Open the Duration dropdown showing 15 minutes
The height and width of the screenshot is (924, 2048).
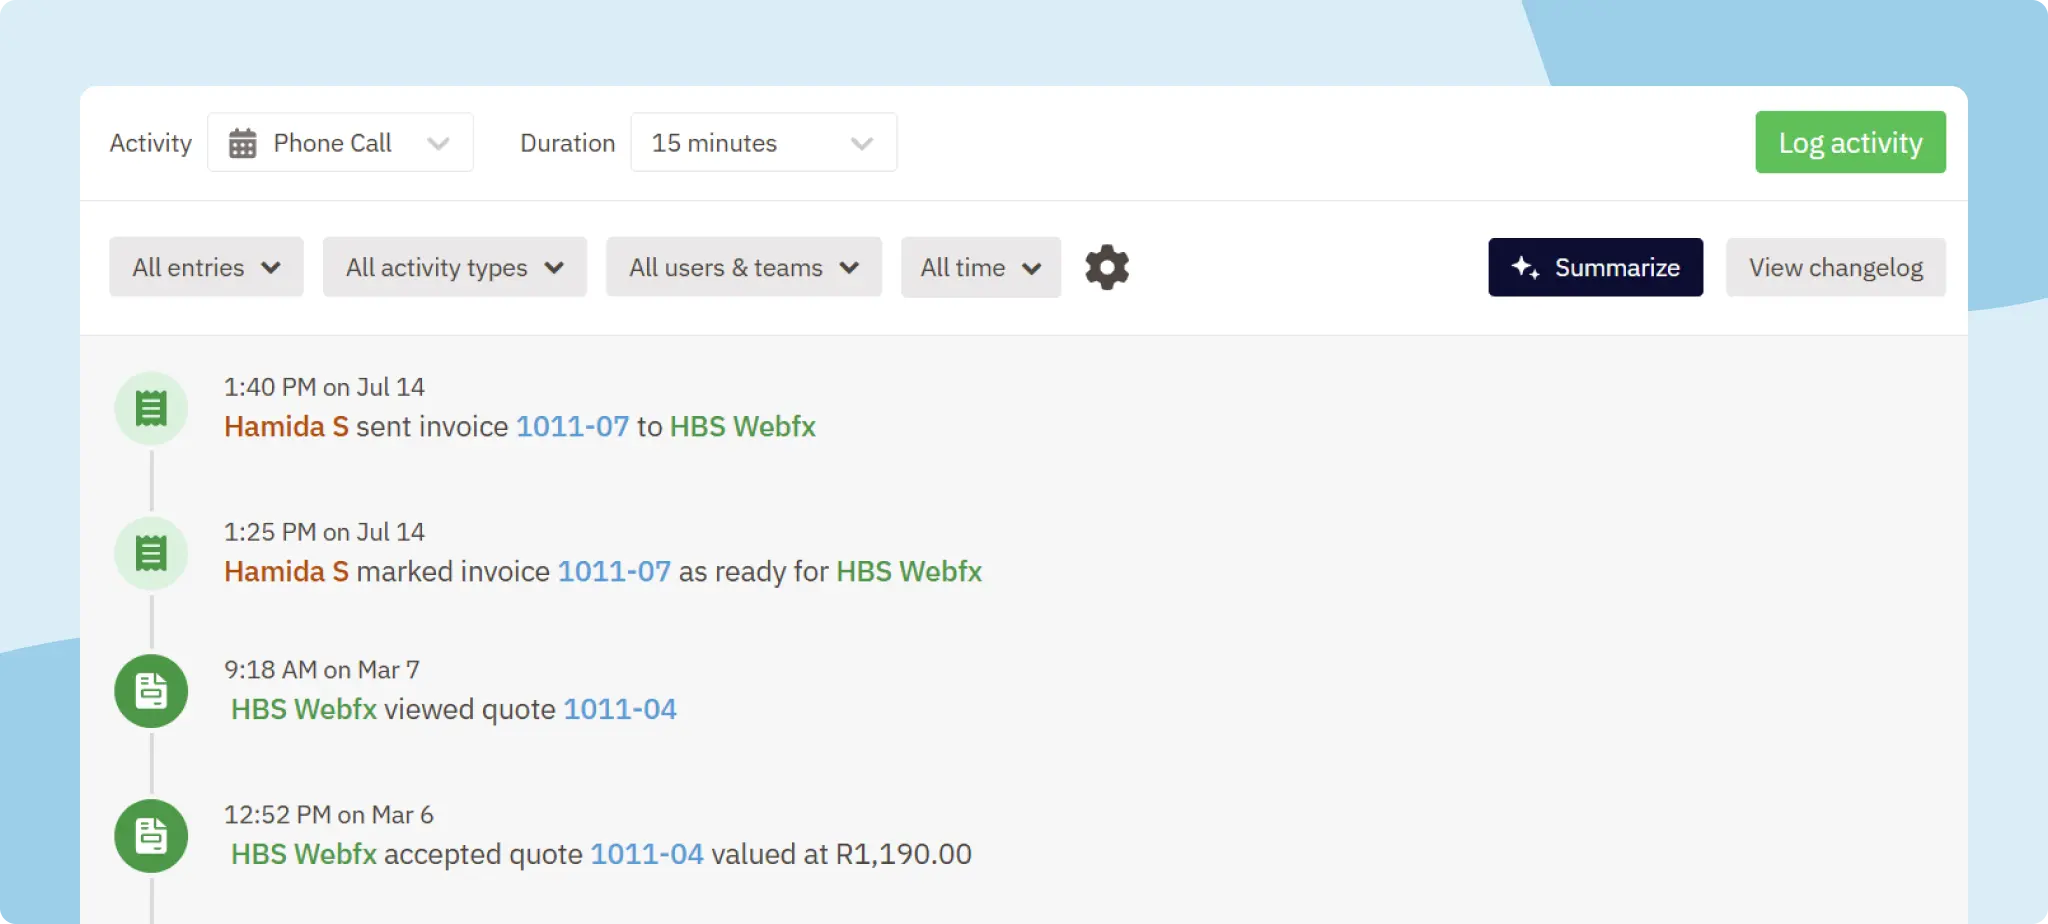pos(763,142)
